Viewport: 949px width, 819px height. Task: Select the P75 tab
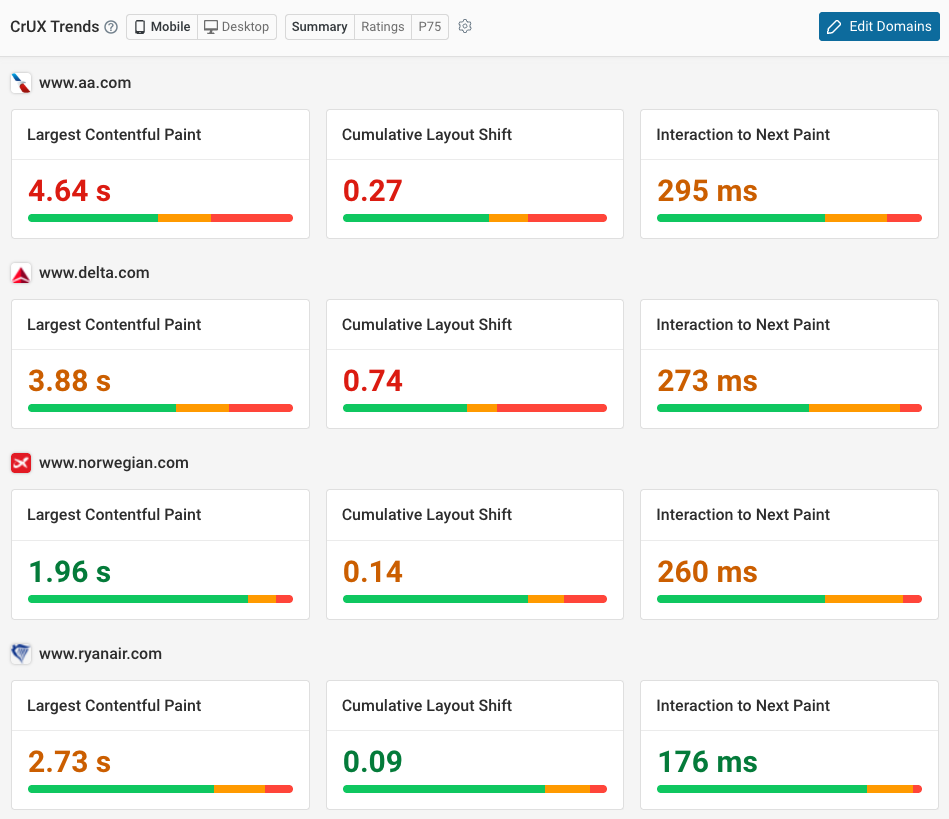click(429, 27)
